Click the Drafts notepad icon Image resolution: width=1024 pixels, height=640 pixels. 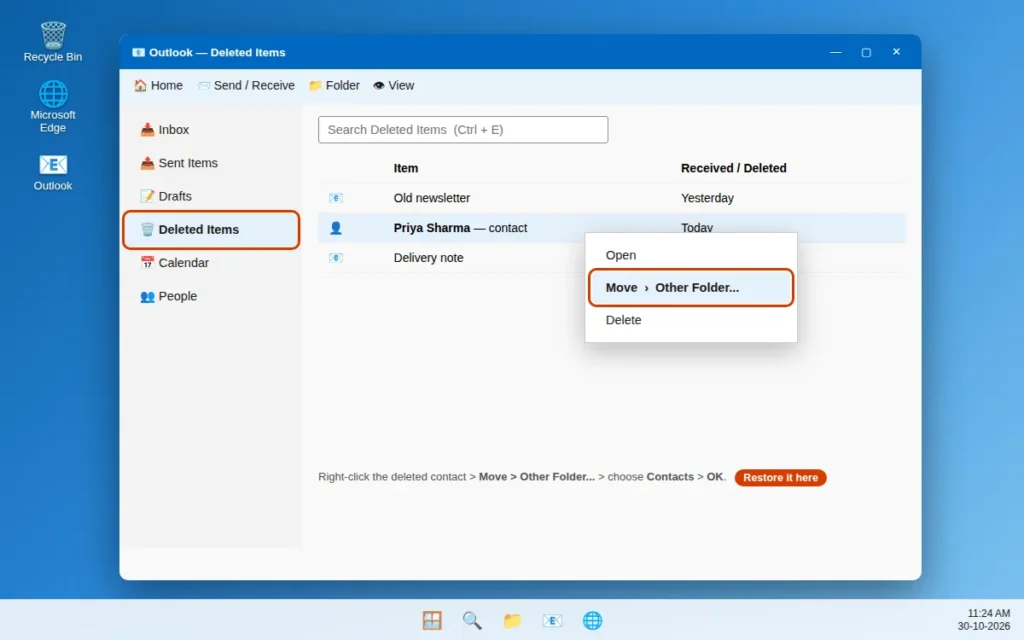pyautogui.click(x=148, y=197)
